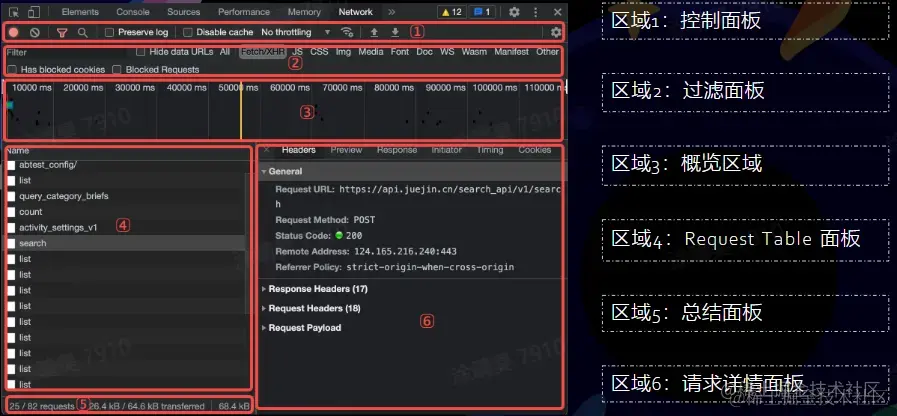Open the Timing detail tab
The image size is (897, 416).
click(490, 150)
